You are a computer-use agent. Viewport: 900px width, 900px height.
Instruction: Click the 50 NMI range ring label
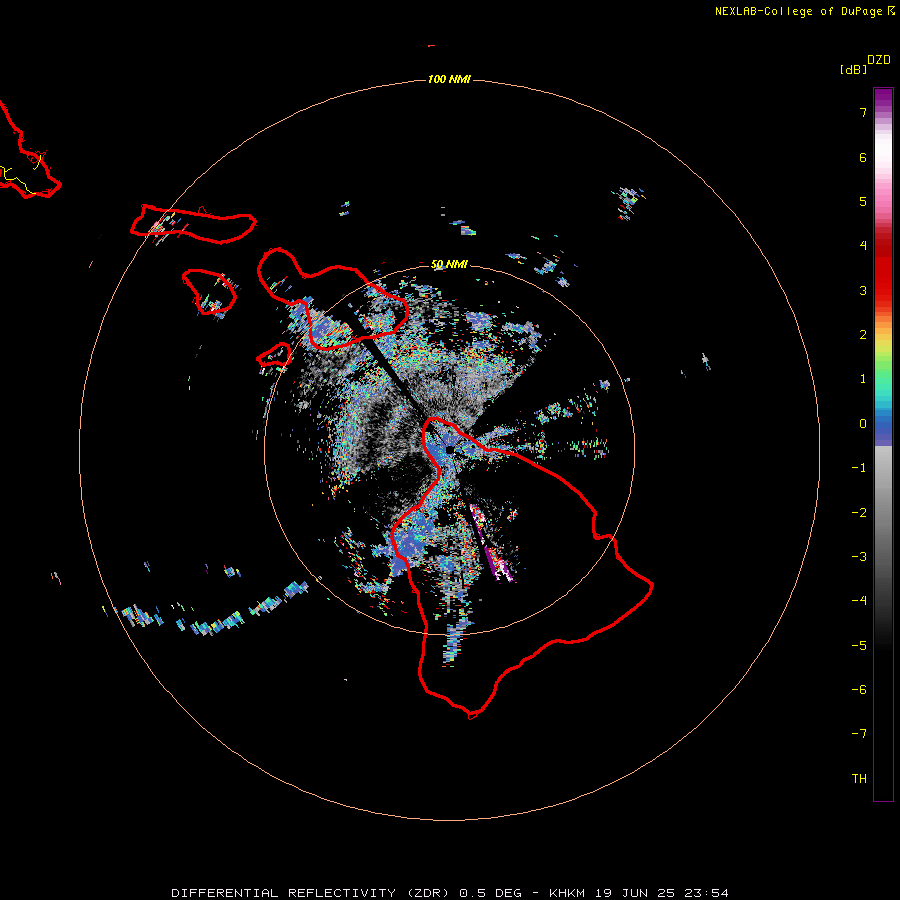click(x=449, y=264)
